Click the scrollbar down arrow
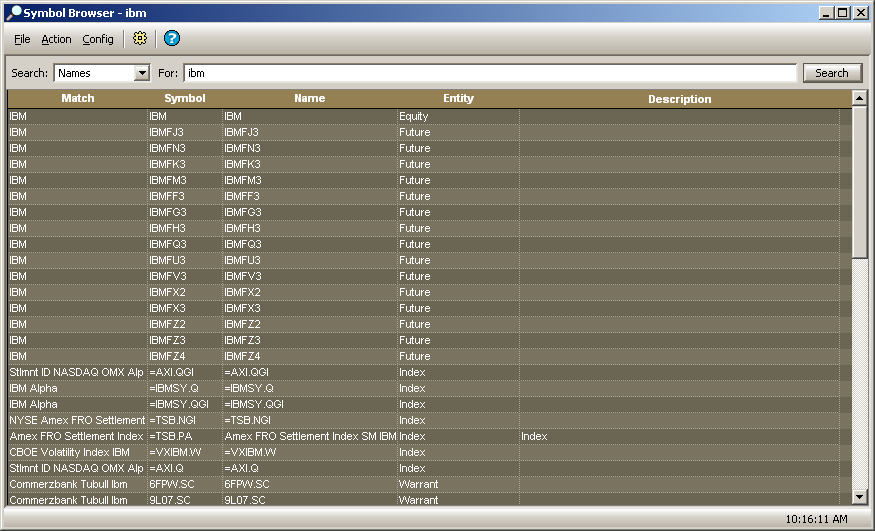The height and width of the screenshot is (531, 875). coord(859,496)
